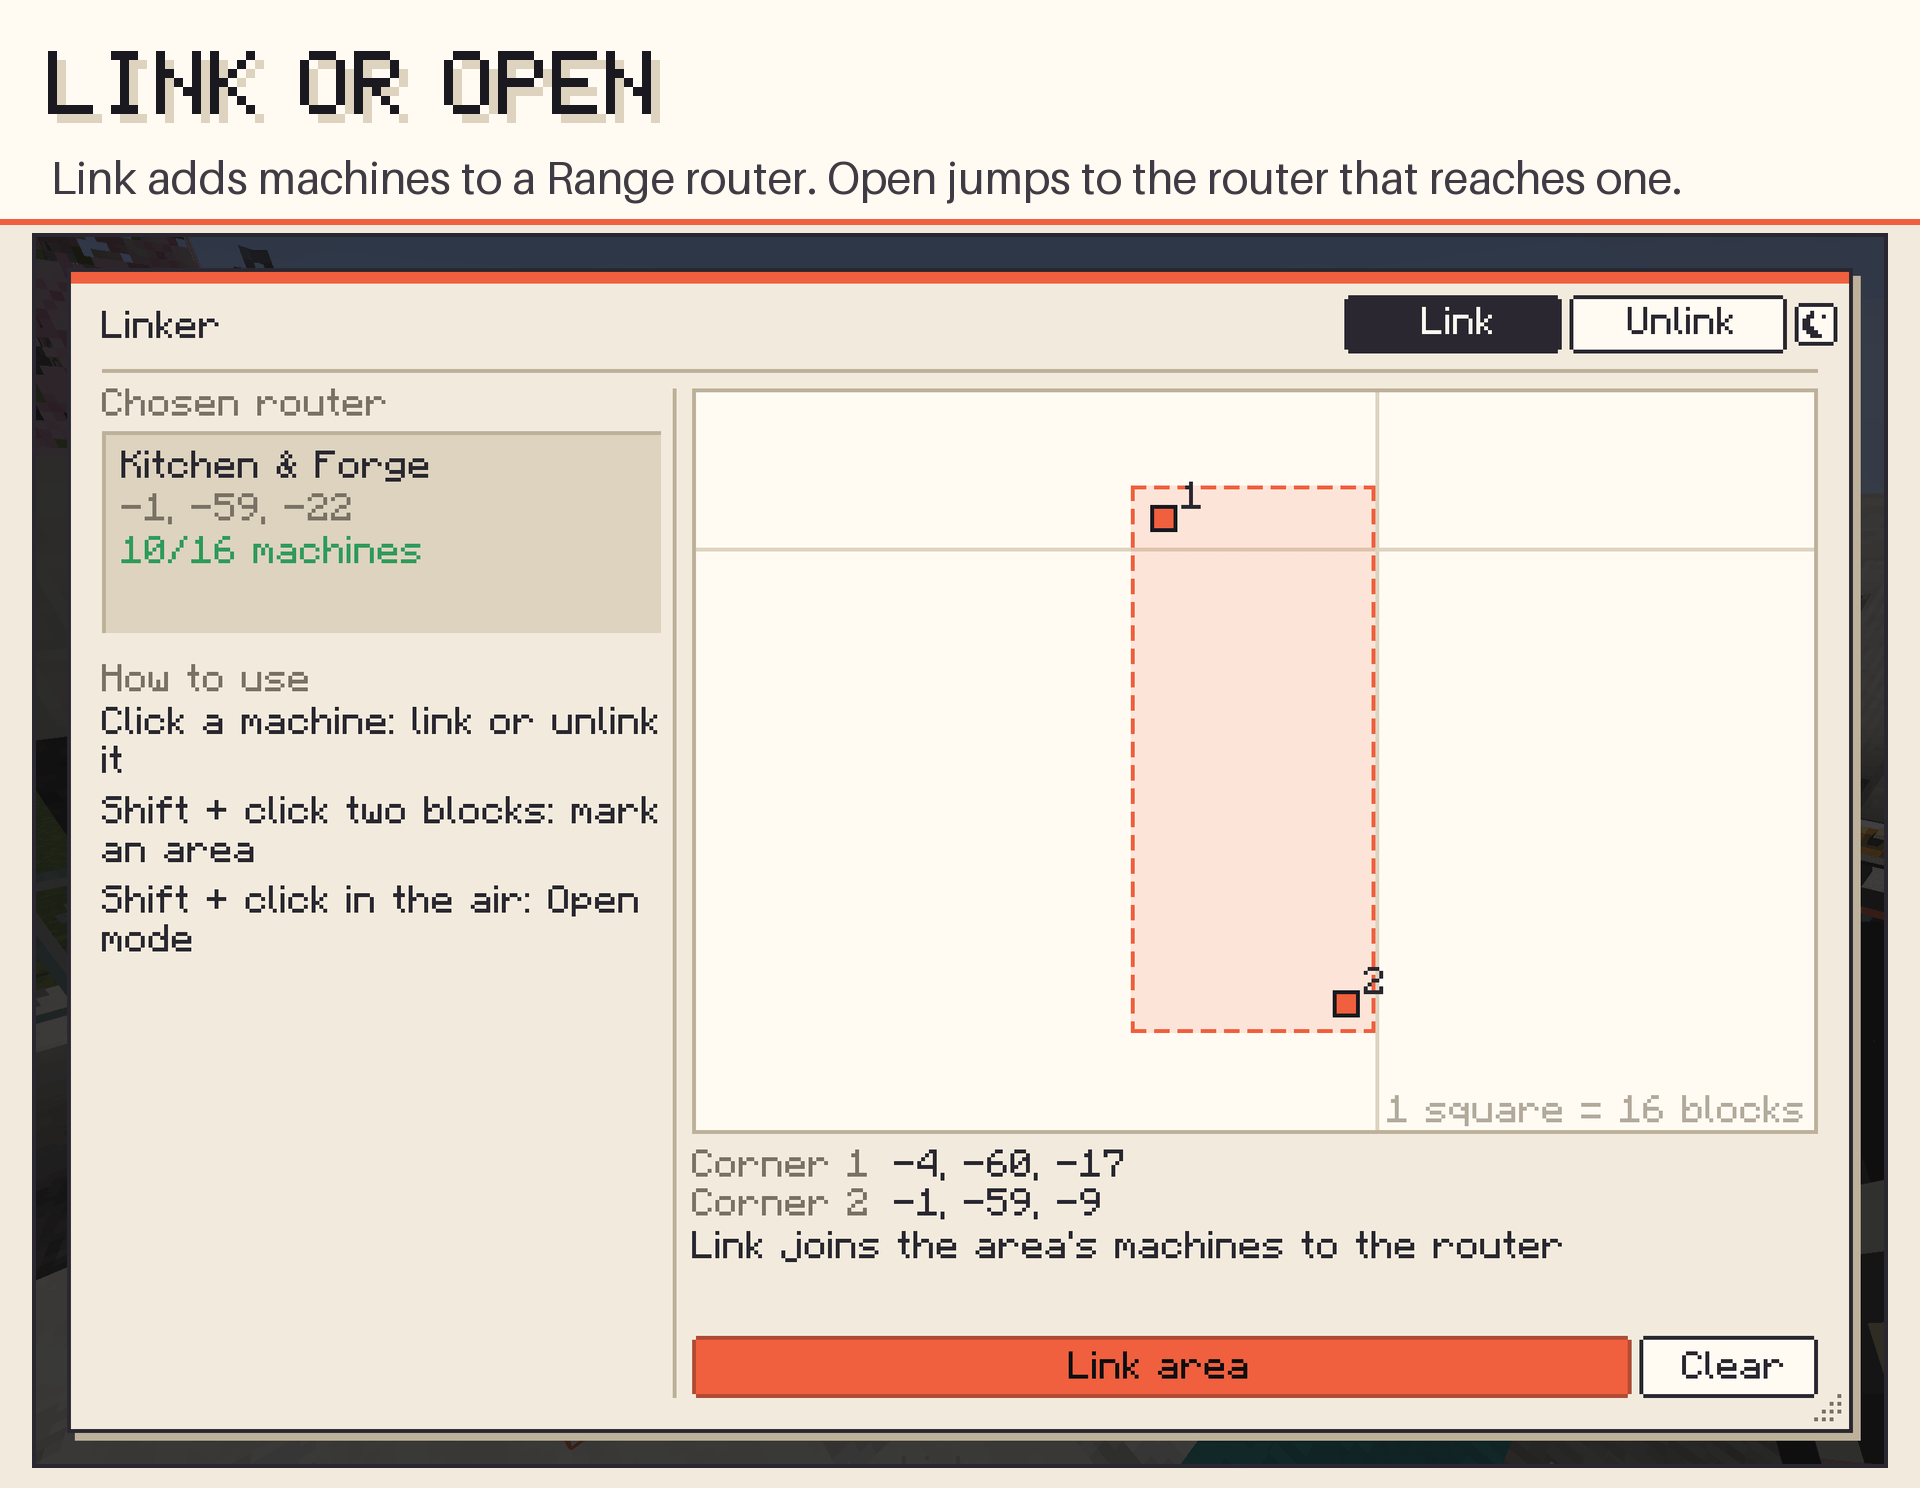
Task: Click the Chosen router heading
Action: (x=242, y=403)
